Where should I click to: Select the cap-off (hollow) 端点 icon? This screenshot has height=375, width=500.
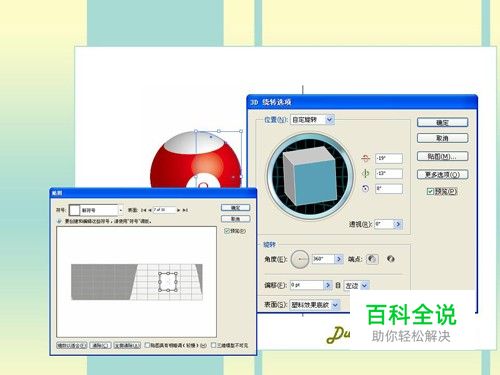point(391,259)
